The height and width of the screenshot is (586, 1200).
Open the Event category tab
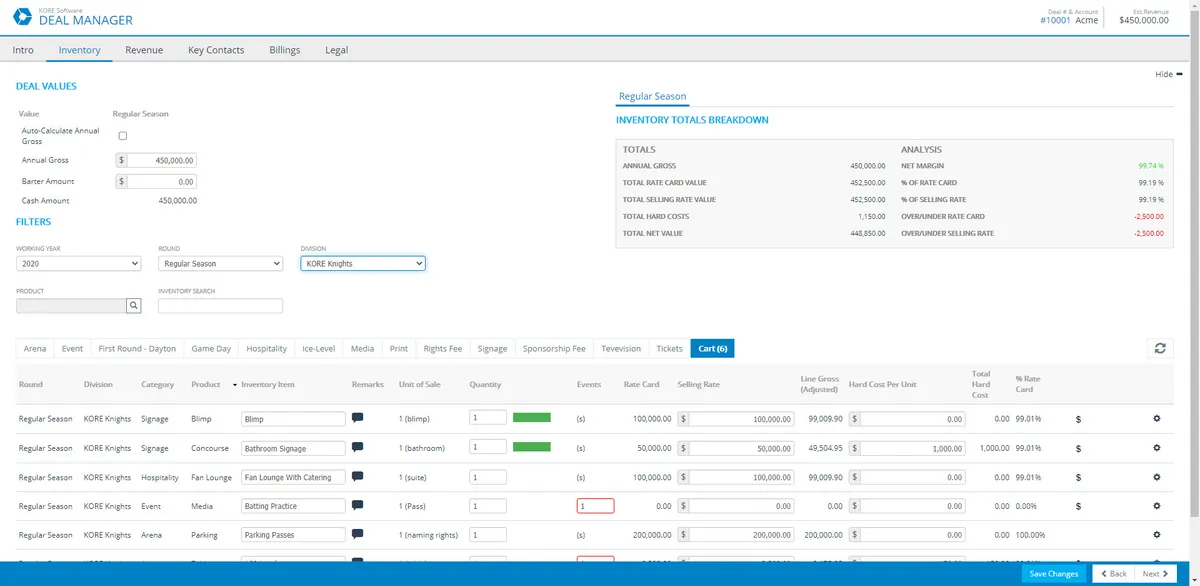point(72,348)
